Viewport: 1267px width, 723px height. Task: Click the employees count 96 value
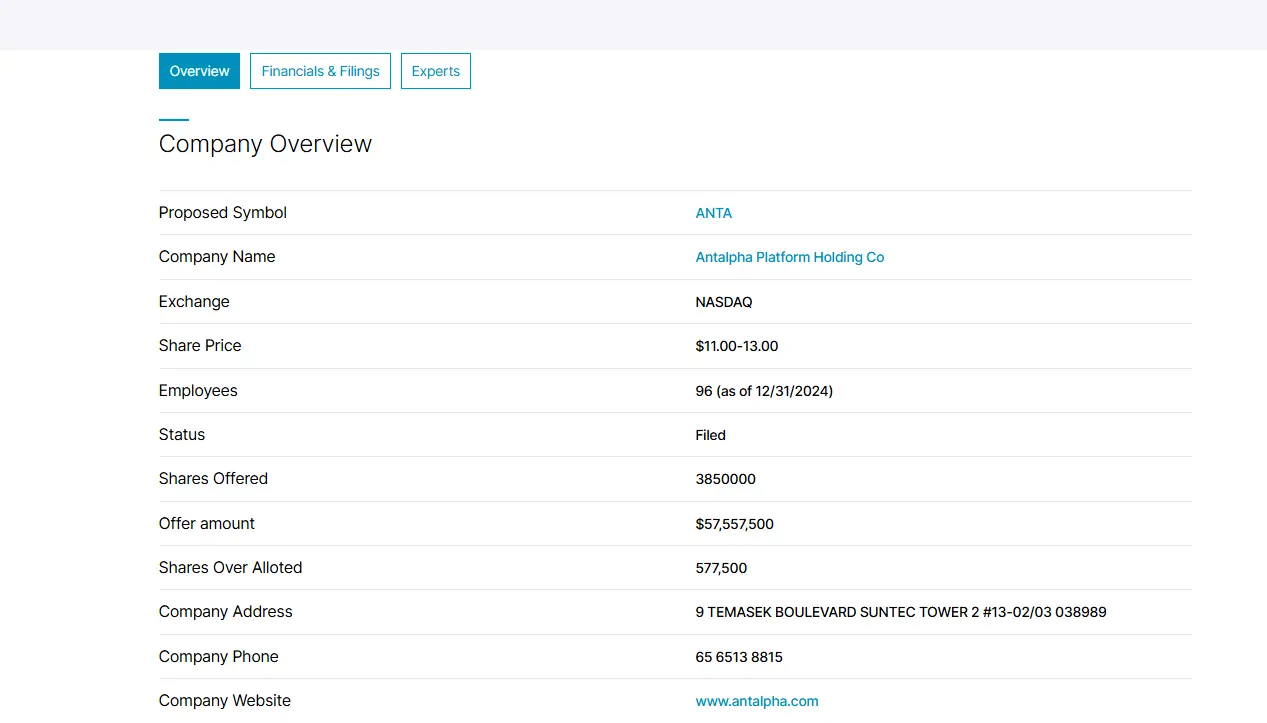(x=763, y=391)
